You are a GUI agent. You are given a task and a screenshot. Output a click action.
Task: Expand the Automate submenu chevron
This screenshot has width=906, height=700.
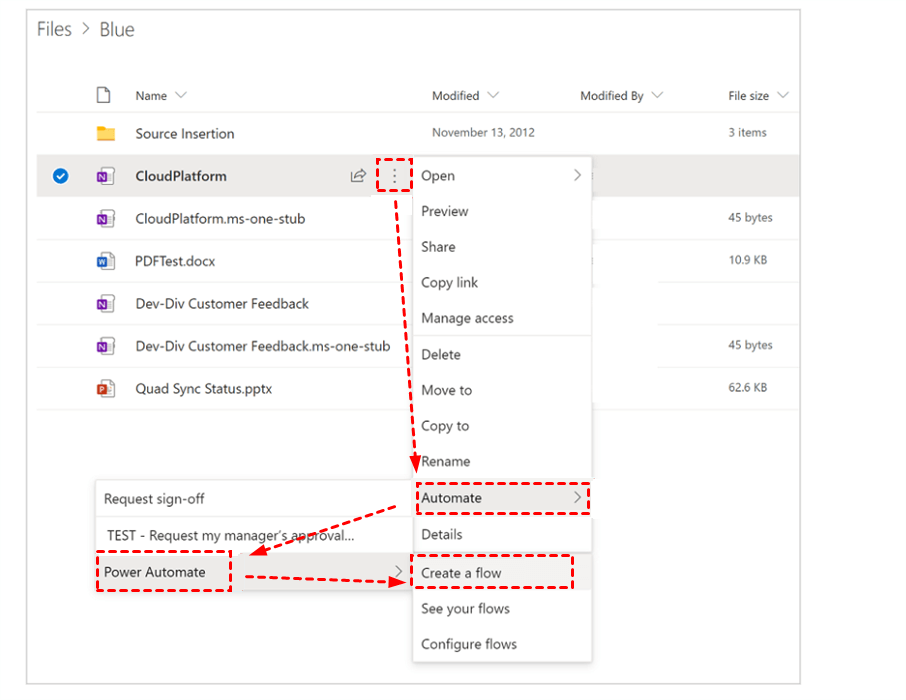(x=577, y=497)
